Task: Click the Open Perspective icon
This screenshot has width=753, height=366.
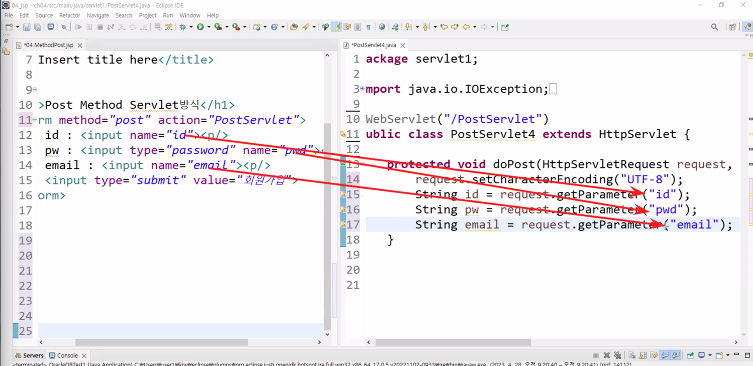Action: [732, 27]
